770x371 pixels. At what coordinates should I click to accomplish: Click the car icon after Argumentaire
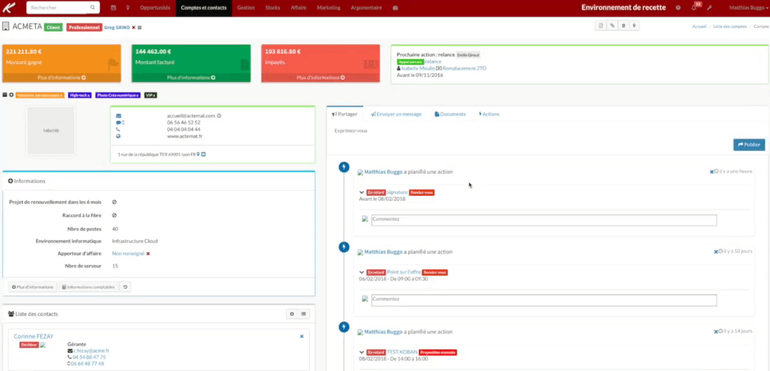pyautogui.click(x=395, y=8)
